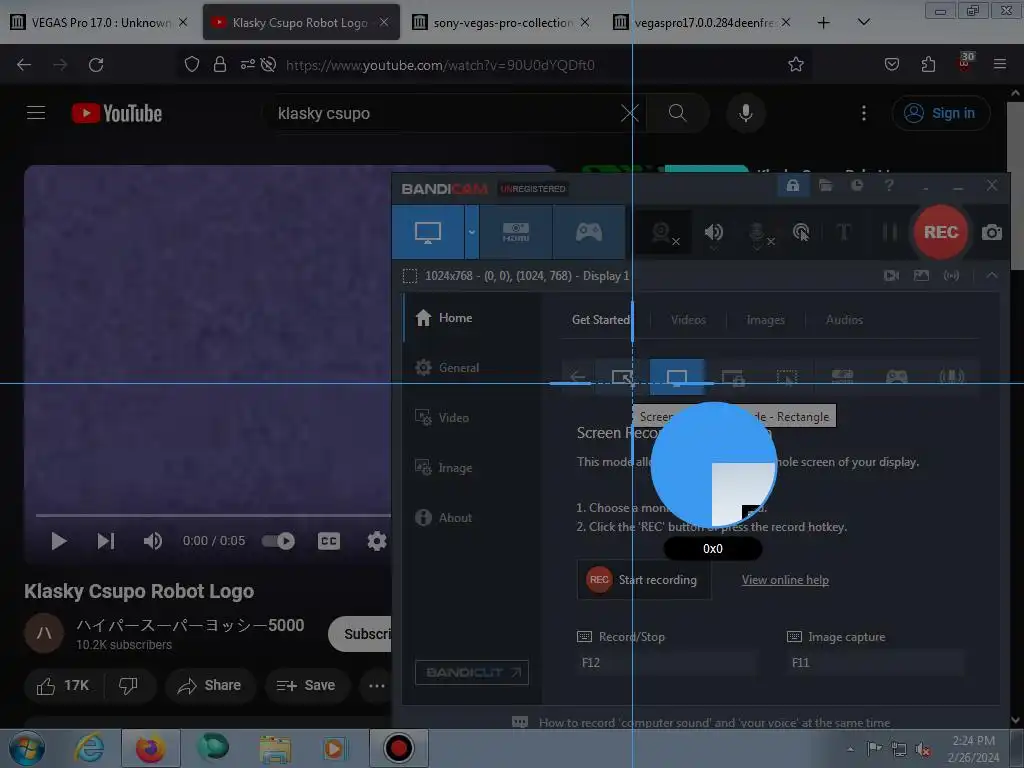Toggle the webcam overlay in Bandicam
Image resolution: width=1024 pixels, height=768 pixels.
click(x=664, y=232)
